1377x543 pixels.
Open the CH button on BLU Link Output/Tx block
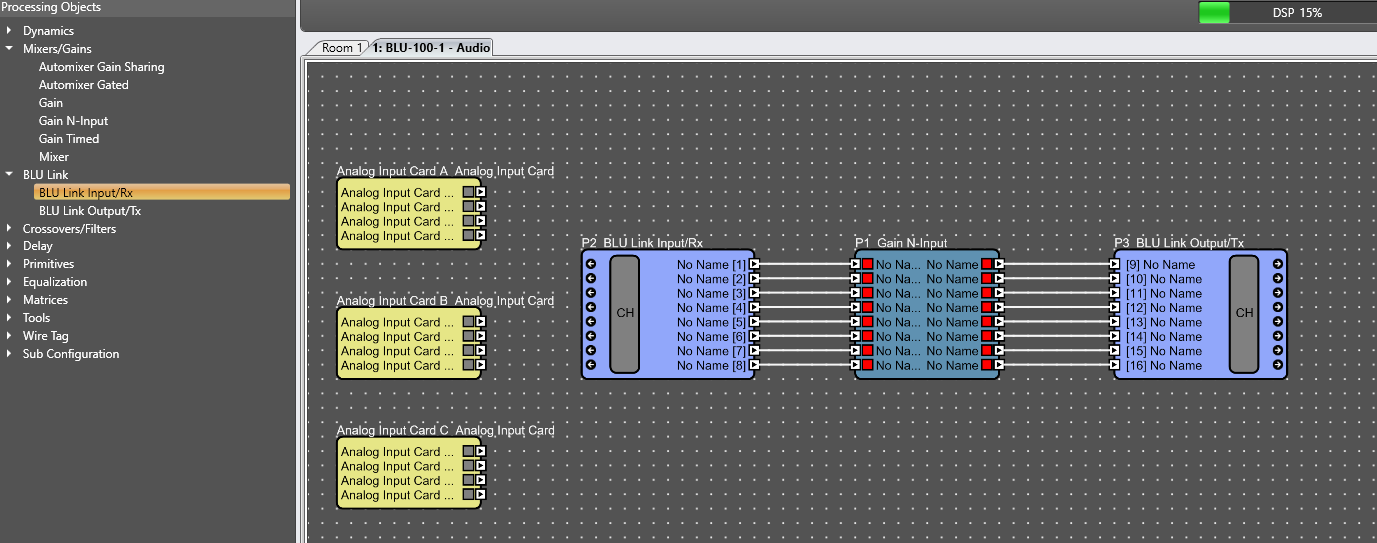1244,314
